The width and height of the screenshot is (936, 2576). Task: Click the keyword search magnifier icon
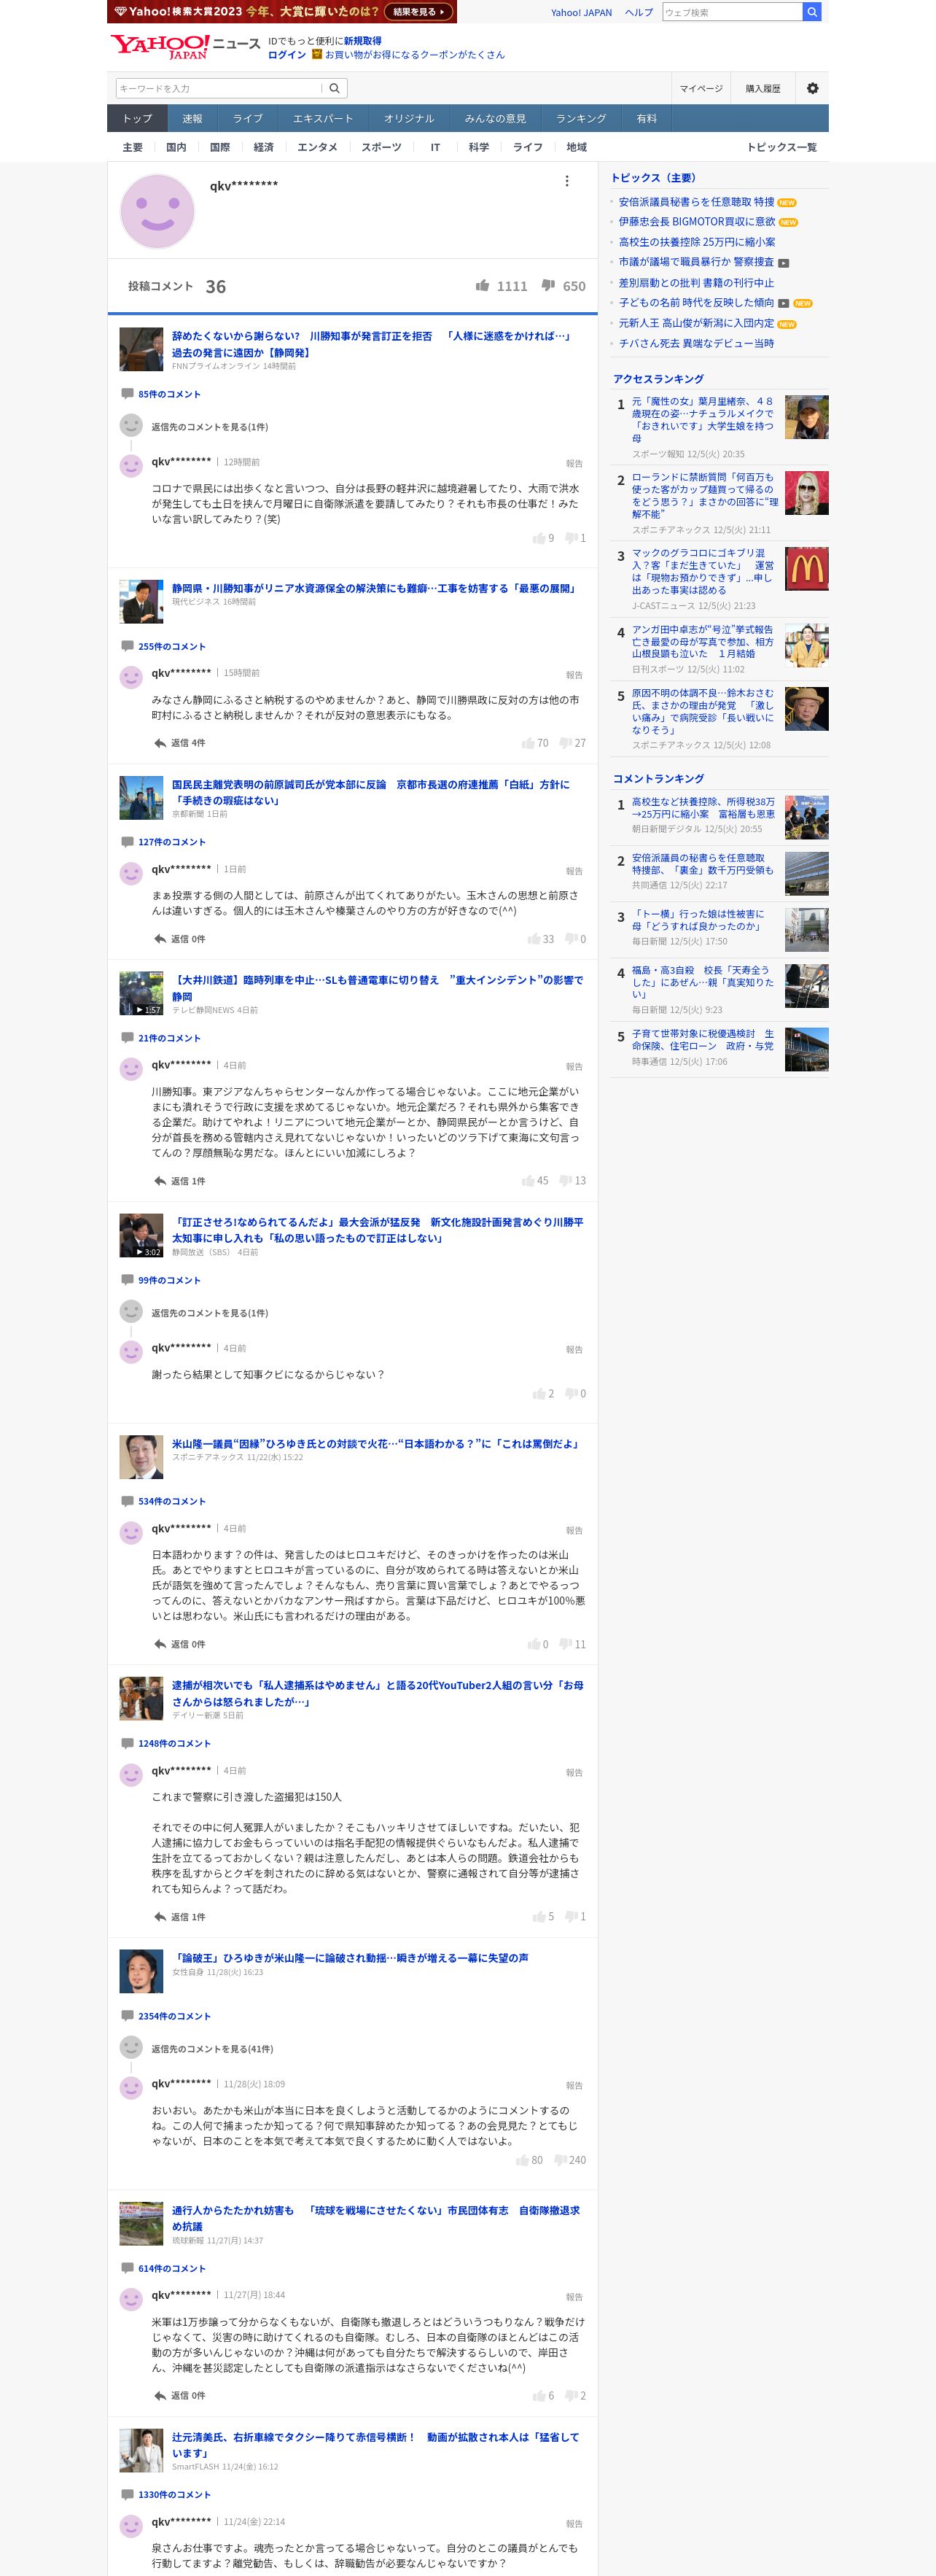tap(334, 88)
